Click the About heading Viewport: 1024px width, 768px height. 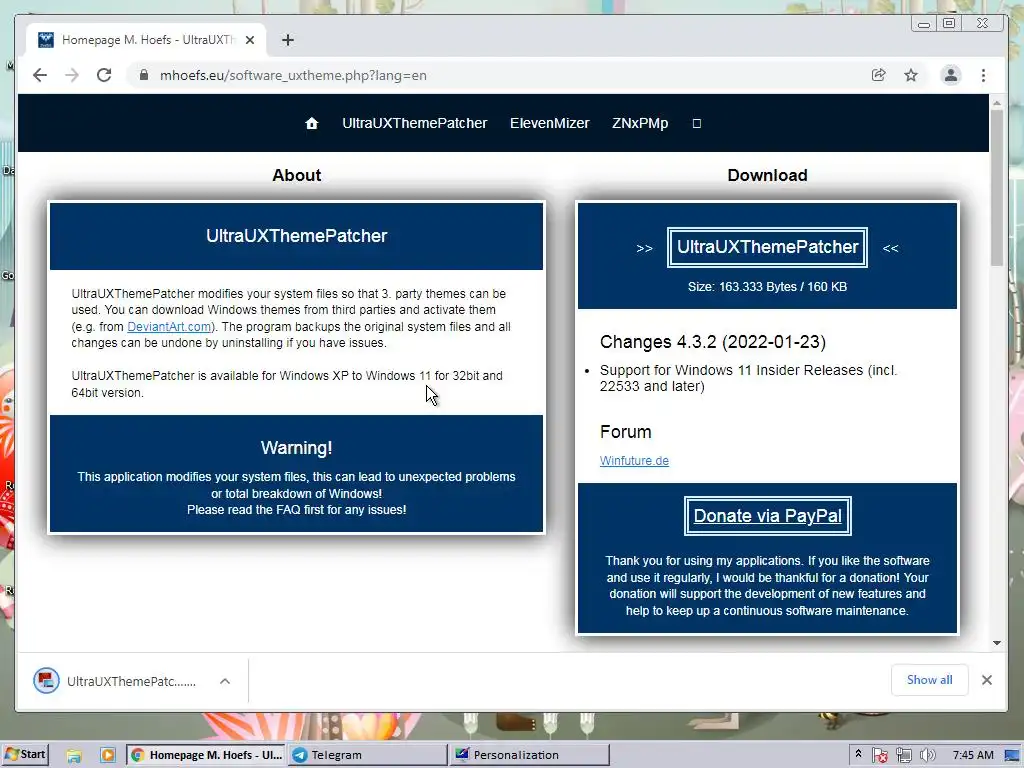point(296,175)
